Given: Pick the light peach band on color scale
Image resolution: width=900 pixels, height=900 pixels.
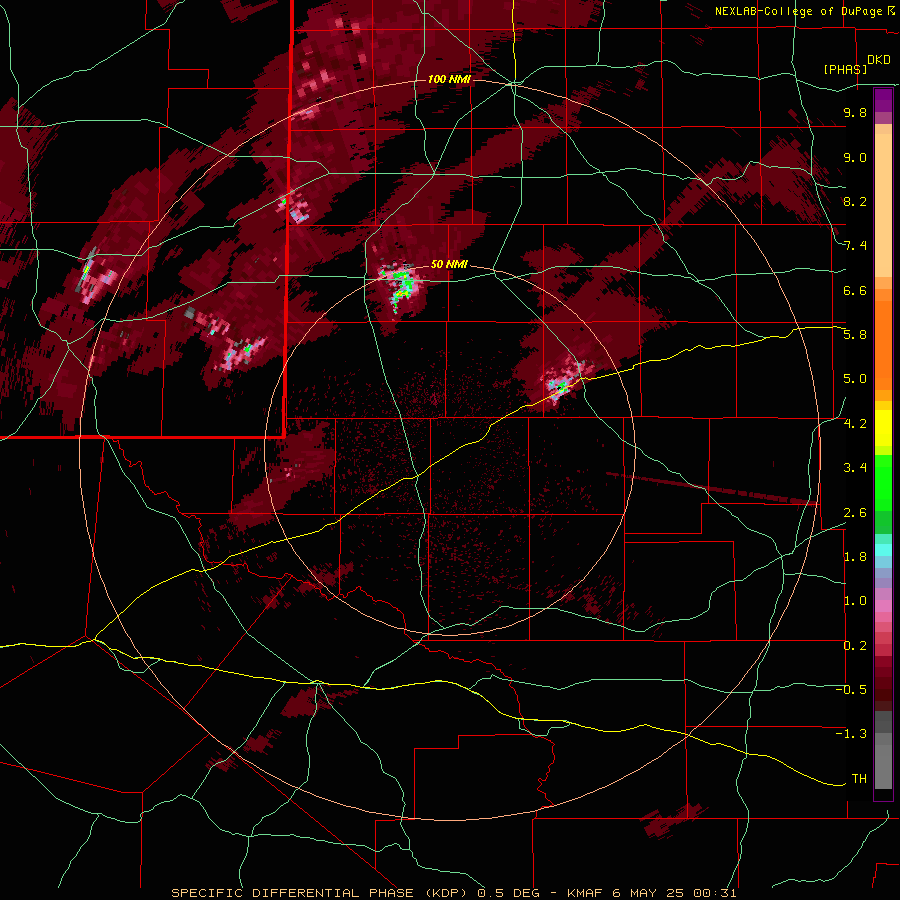Looking at the screenshot, I should 883,207.
